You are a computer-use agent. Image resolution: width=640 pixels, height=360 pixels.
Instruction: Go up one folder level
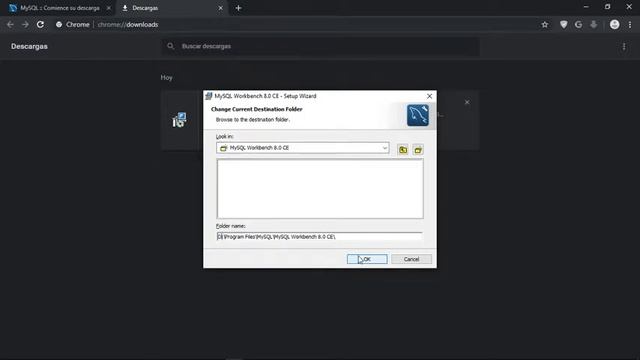tap(403, 150)
